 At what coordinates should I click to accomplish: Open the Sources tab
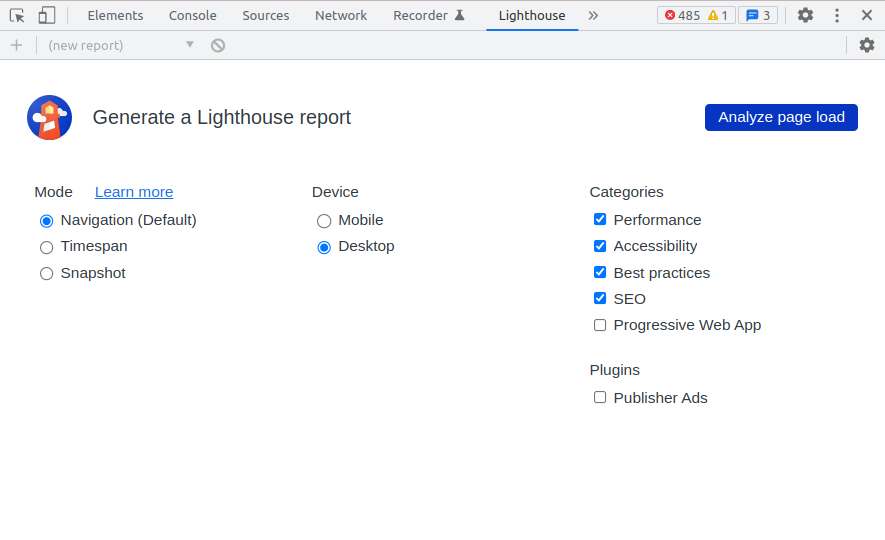[266, 15]
